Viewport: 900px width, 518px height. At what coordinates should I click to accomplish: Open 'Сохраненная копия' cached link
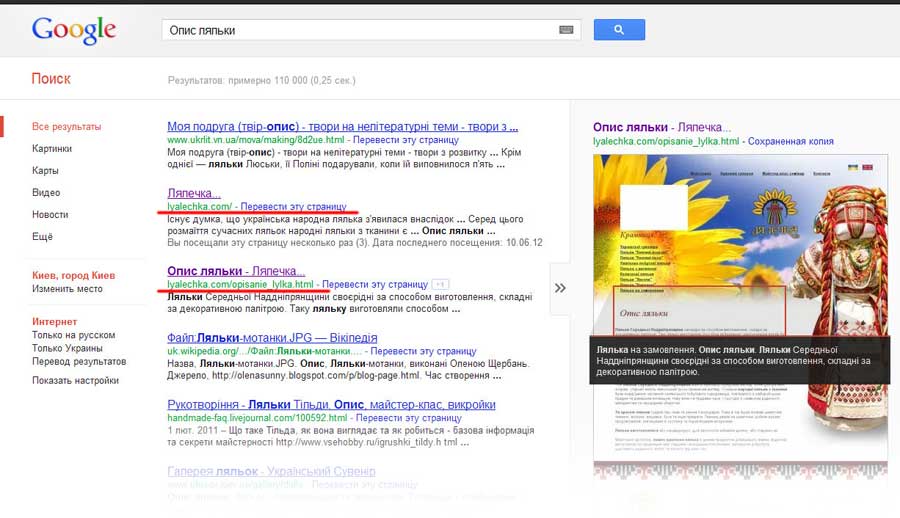790,141
